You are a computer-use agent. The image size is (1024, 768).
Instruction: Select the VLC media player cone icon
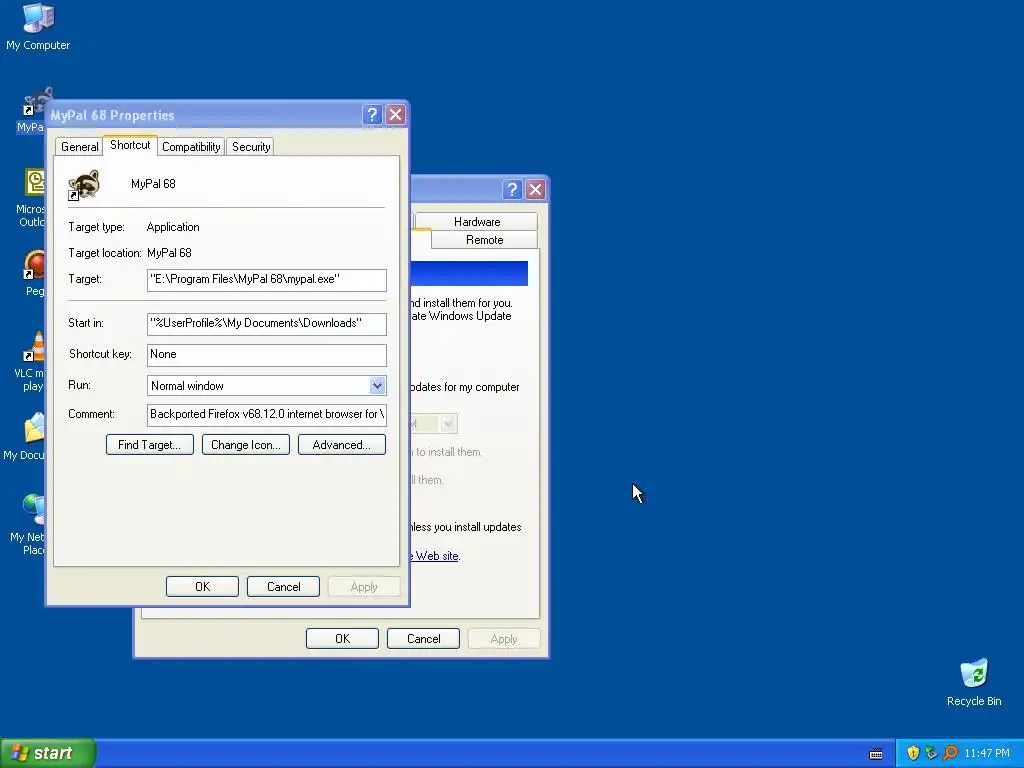[34, 346]
